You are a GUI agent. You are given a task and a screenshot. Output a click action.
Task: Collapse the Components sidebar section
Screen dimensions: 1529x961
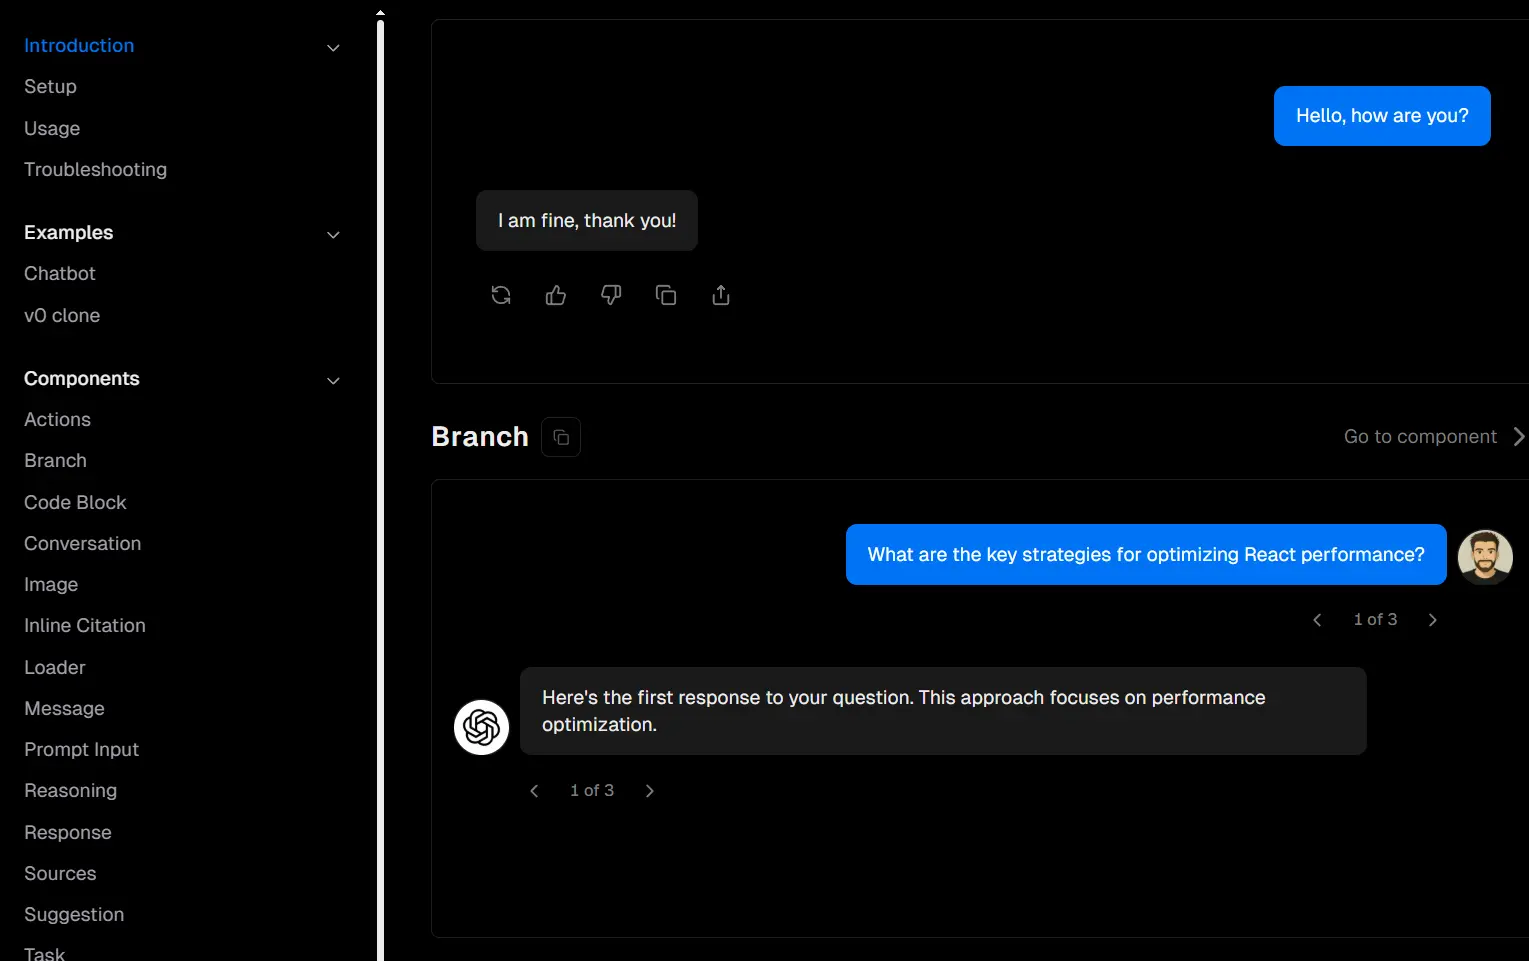(x=334, y=381)
